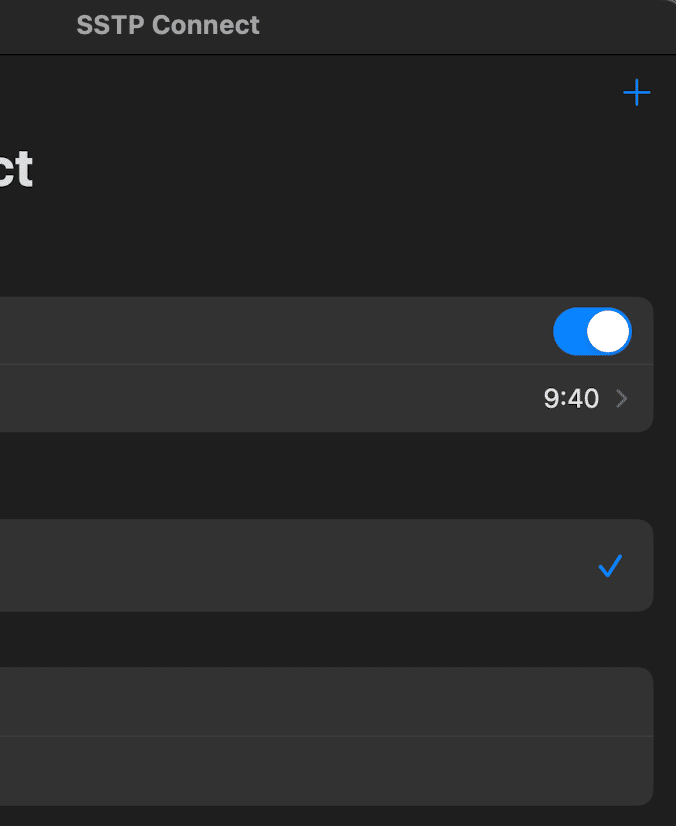Click the large bold heading ending in "ct"
Viewport: 676px width, 826px height.
tap(16, 170)
